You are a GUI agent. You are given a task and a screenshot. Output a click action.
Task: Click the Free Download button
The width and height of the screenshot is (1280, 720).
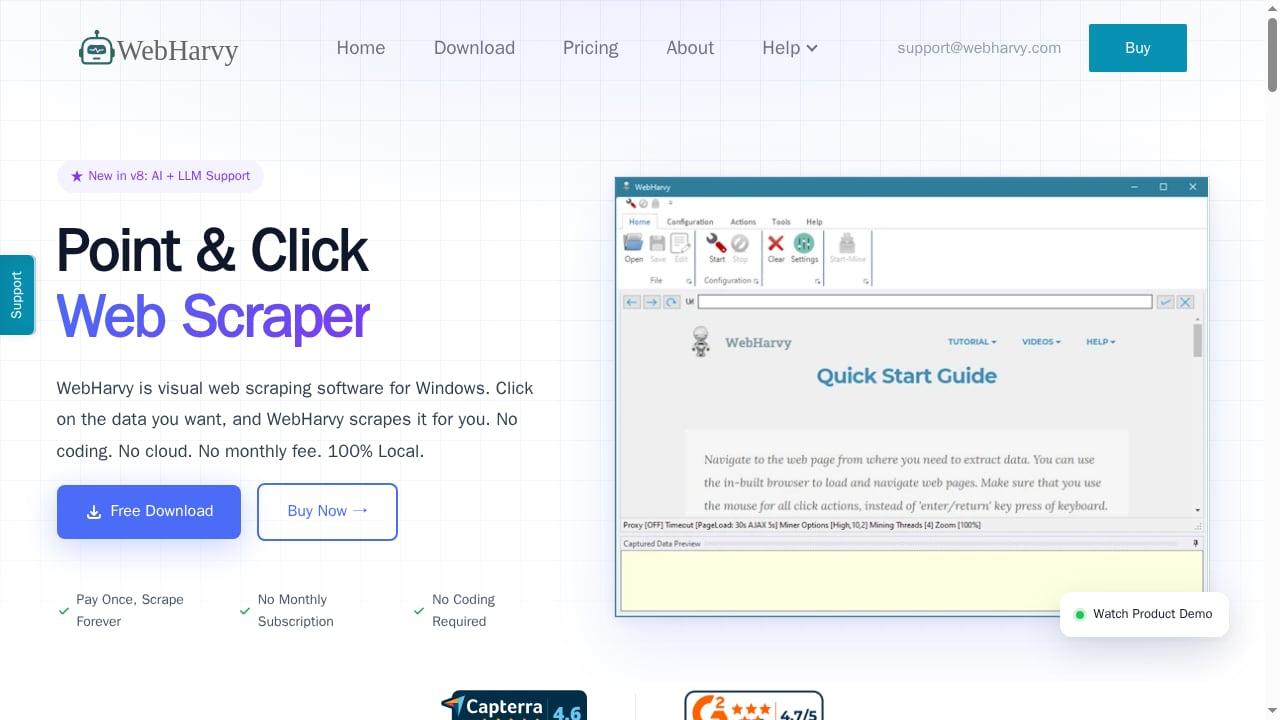pos(149,512)
